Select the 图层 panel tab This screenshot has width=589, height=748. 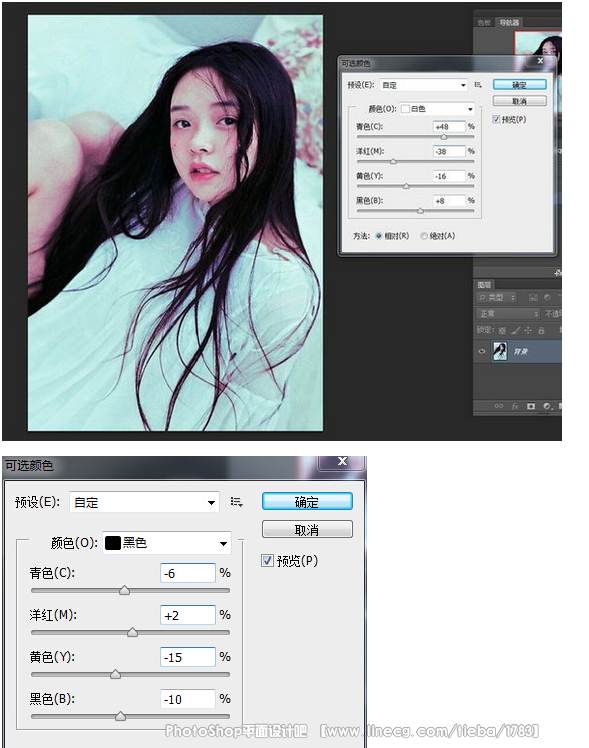(x=484, y=285)
